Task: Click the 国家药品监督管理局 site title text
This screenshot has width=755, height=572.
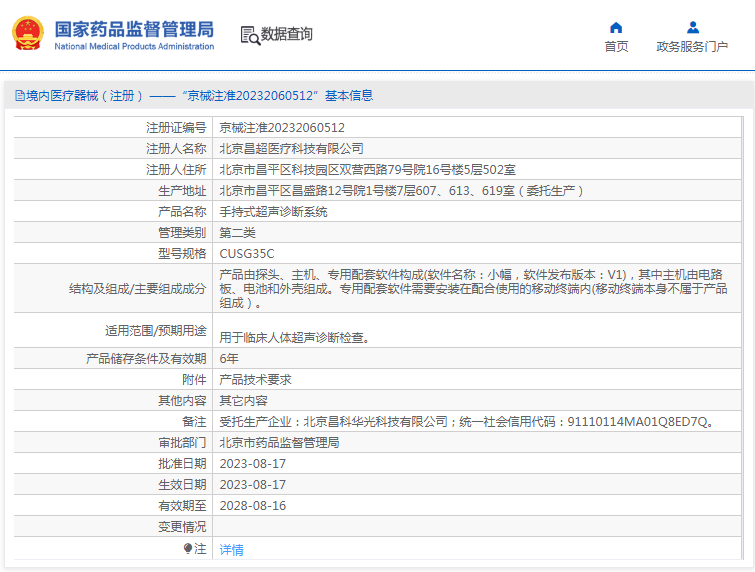Action: click(133, 28)
